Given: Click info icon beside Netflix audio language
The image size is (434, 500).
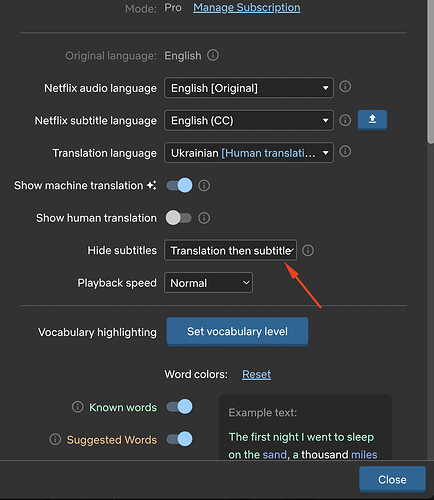Looking at the screenshot, I should pyautogui.click(x=345, y=87).
